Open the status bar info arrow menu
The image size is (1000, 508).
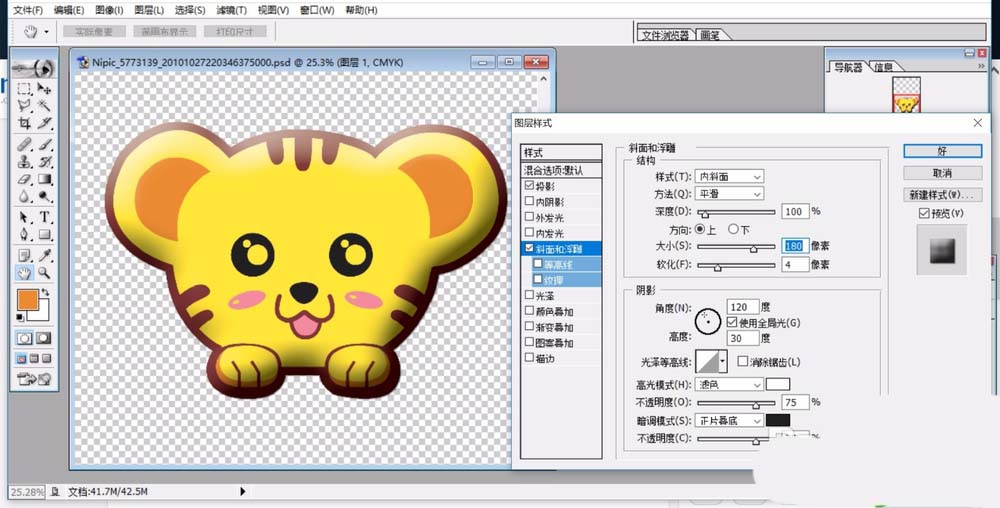point(242,491)
